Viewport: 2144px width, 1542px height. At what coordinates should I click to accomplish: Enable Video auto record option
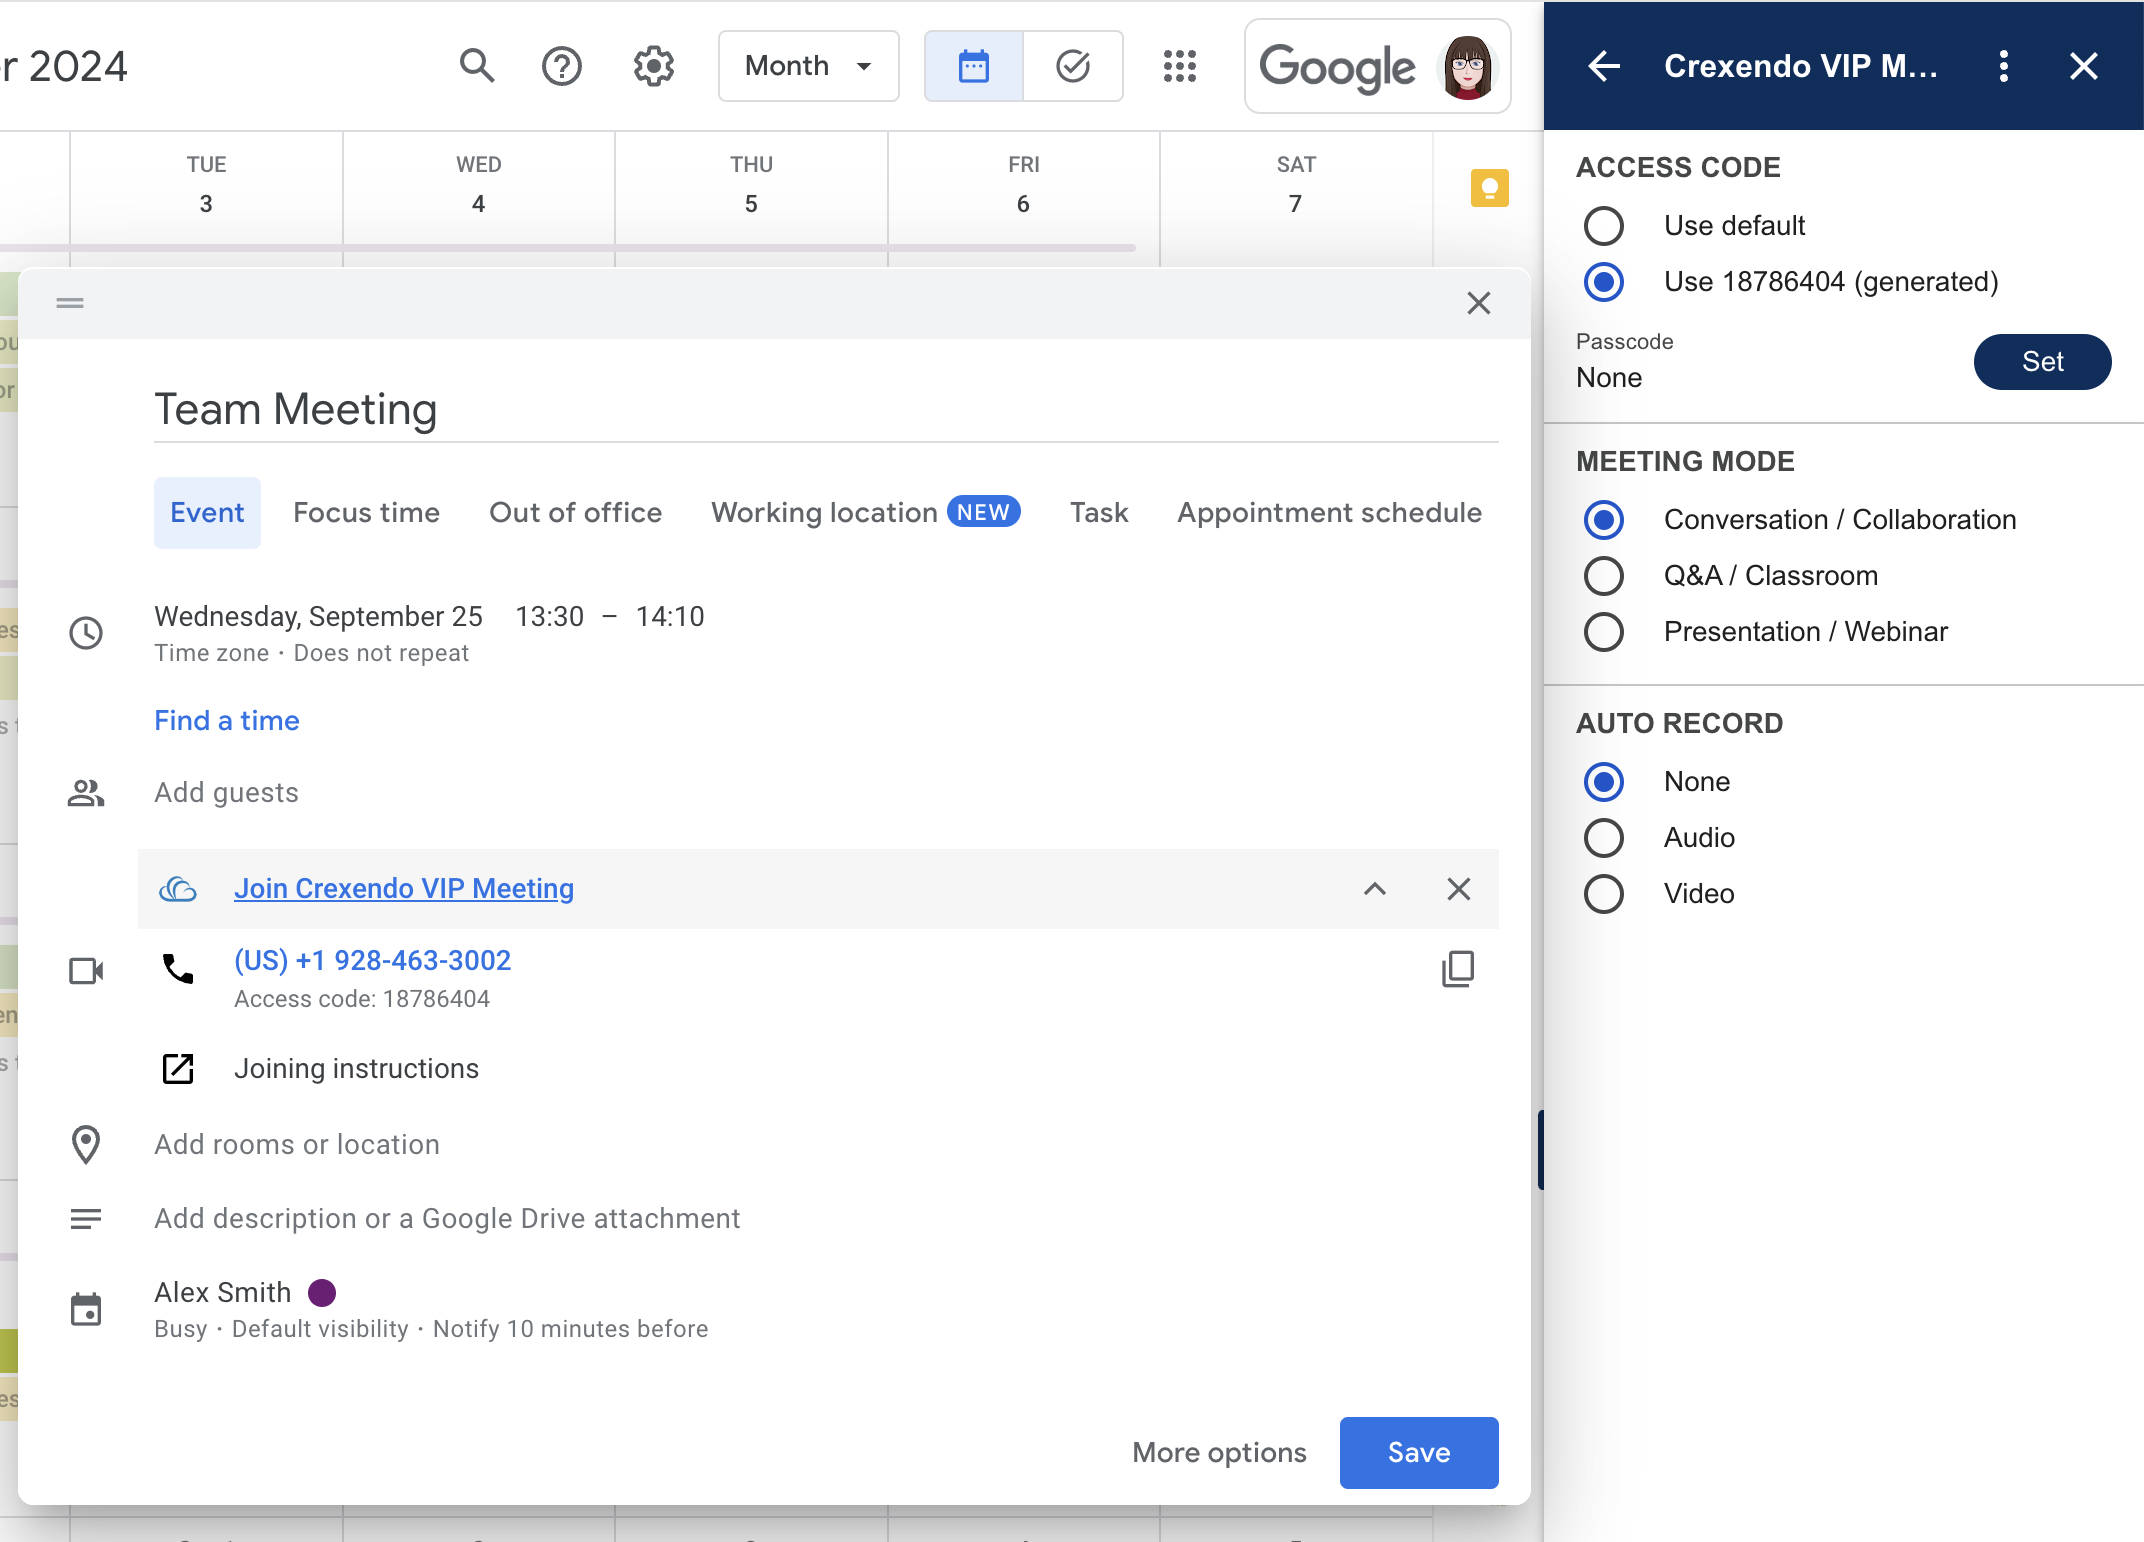[1604, 894]
